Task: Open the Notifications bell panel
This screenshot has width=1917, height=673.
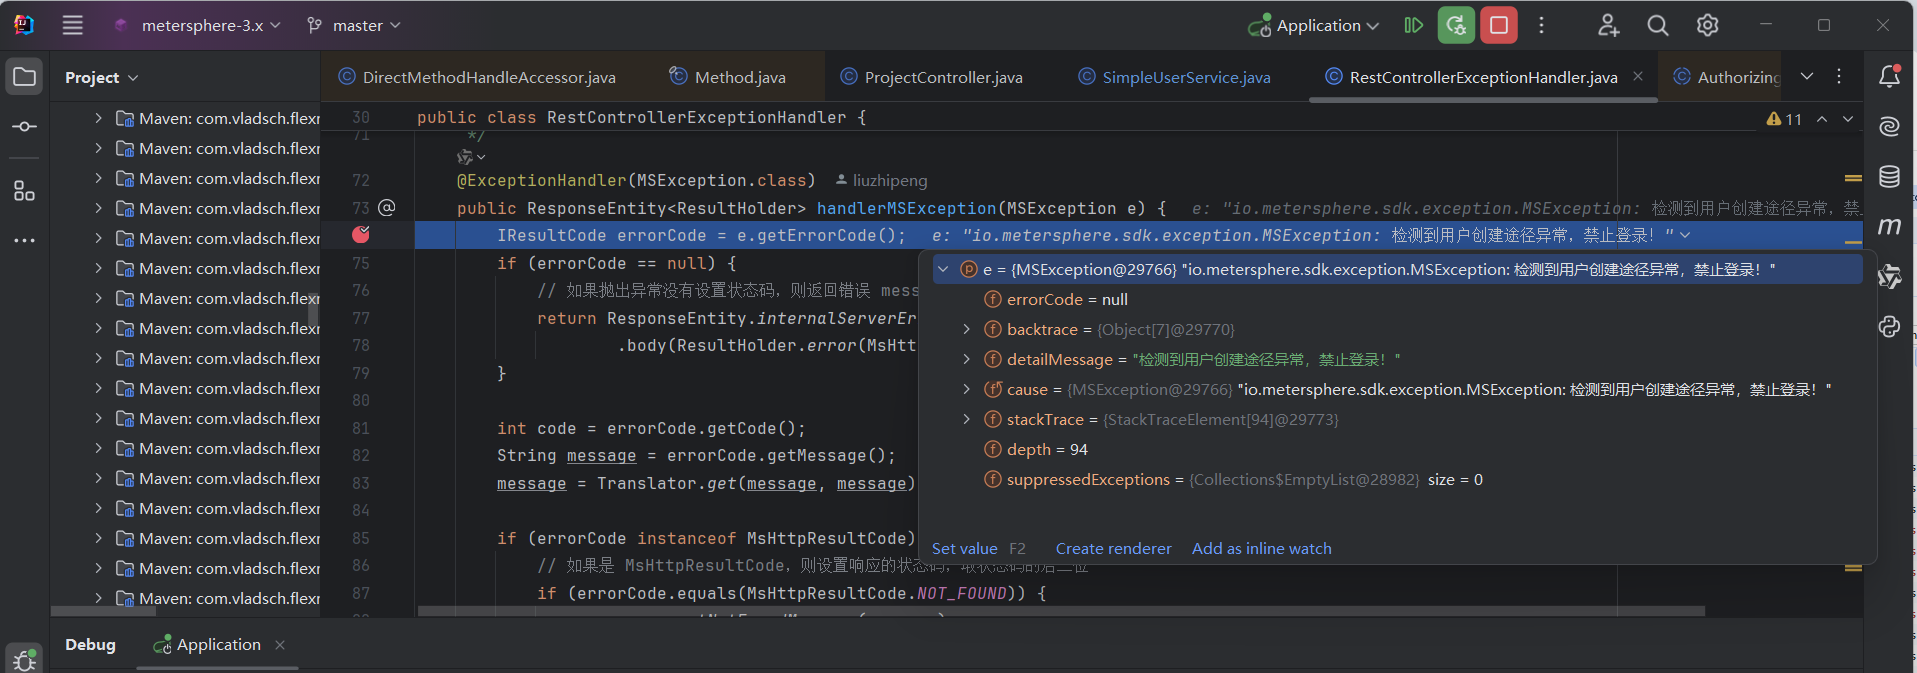Action: [1889, 77]
